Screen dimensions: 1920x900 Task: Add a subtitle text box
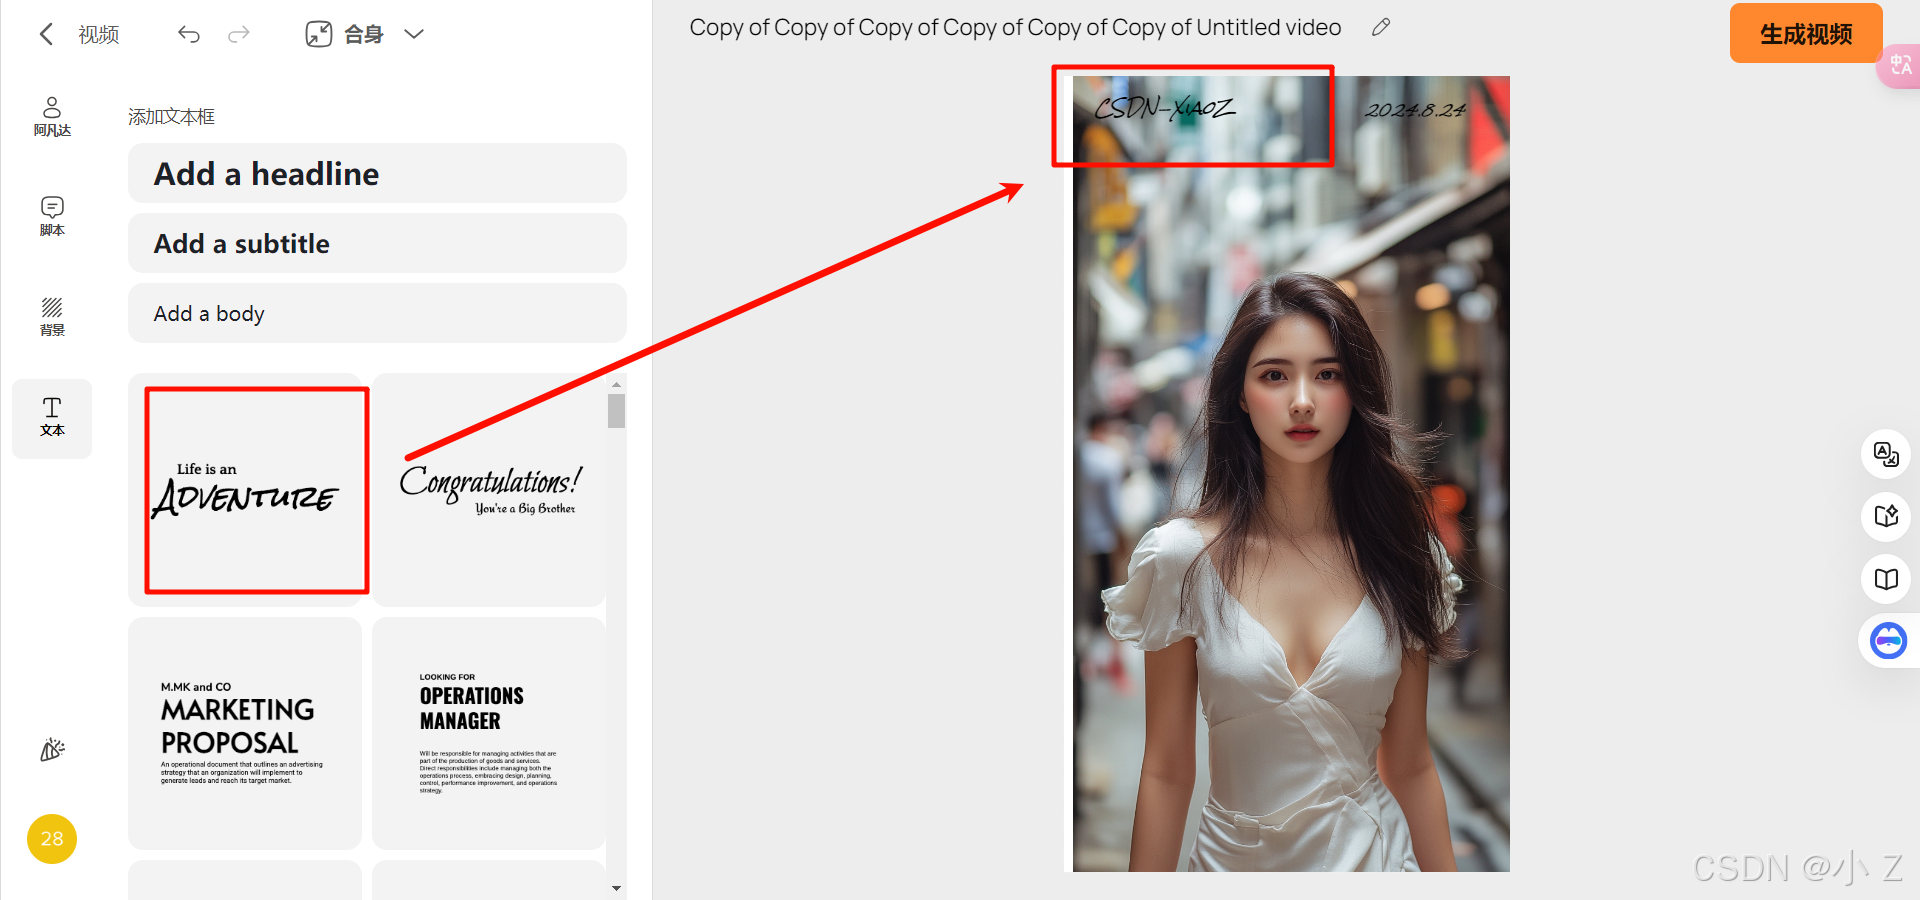point(377,243)
